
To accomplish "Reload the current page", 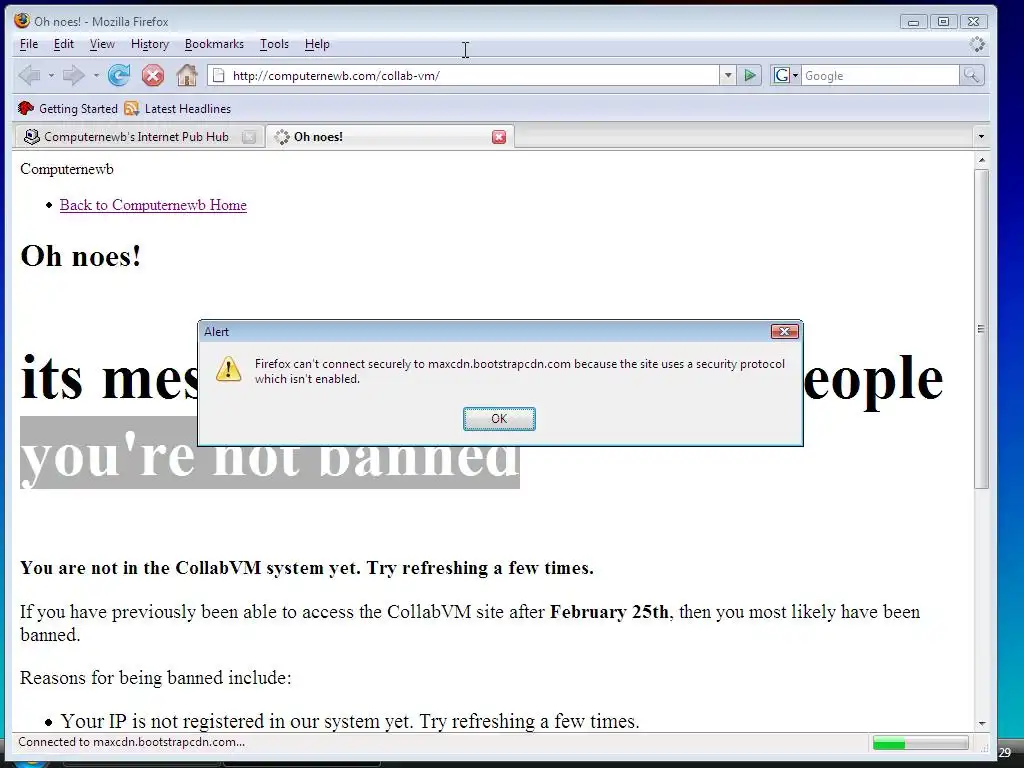I will pyautogui.click(x=119, y=76).
